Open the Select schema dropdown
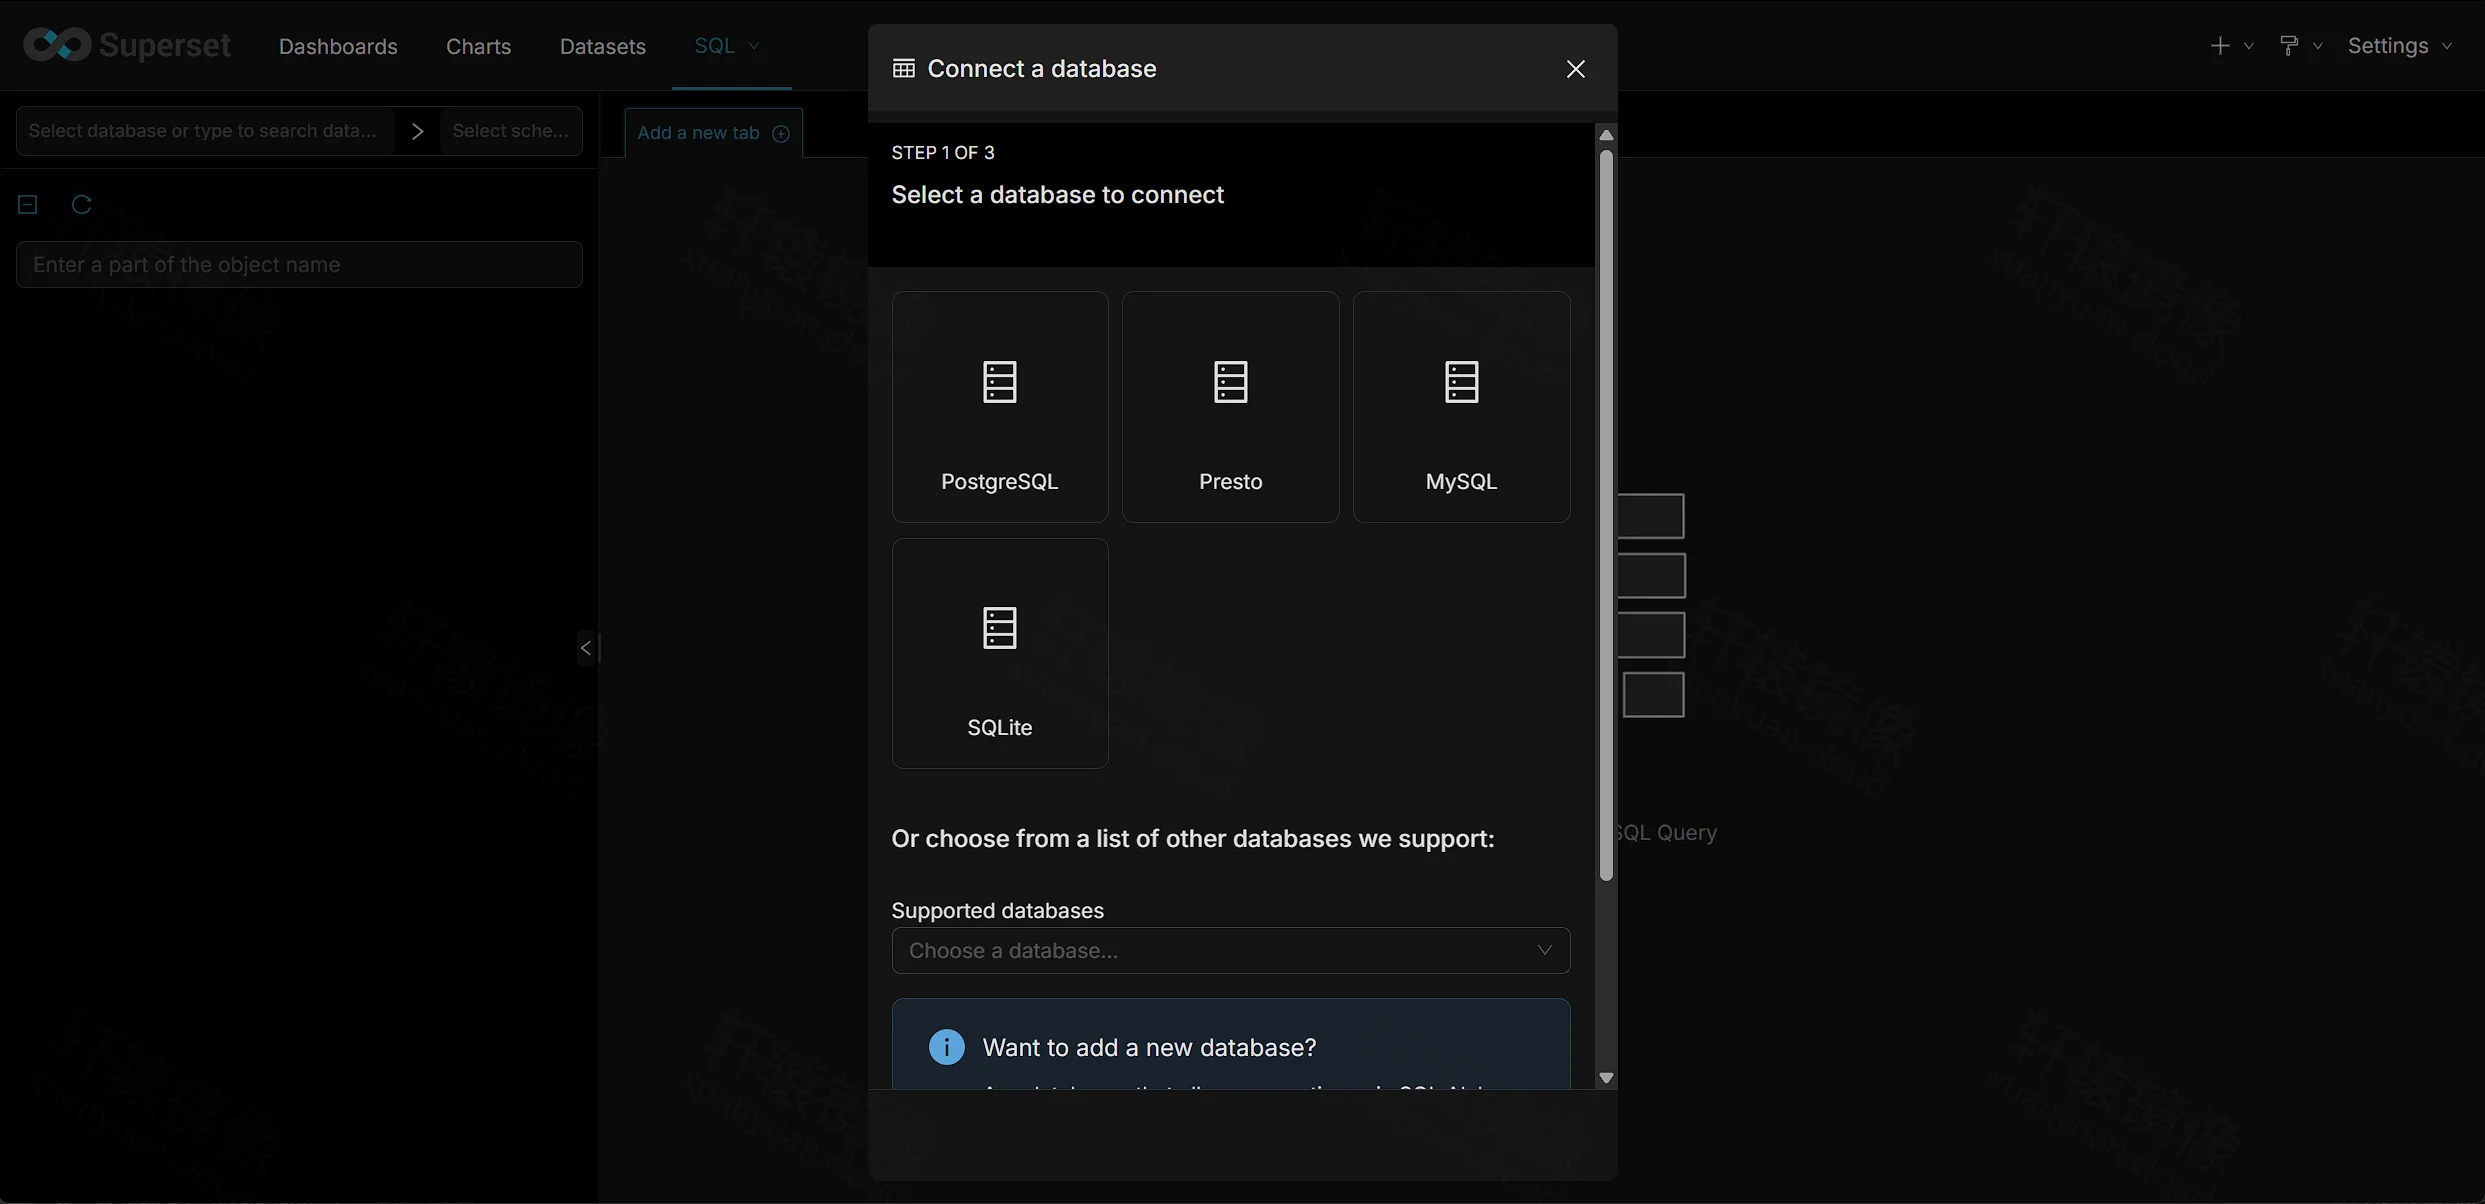The height and width of the screenshot is (1204, 2485). [x=511, y=131]
